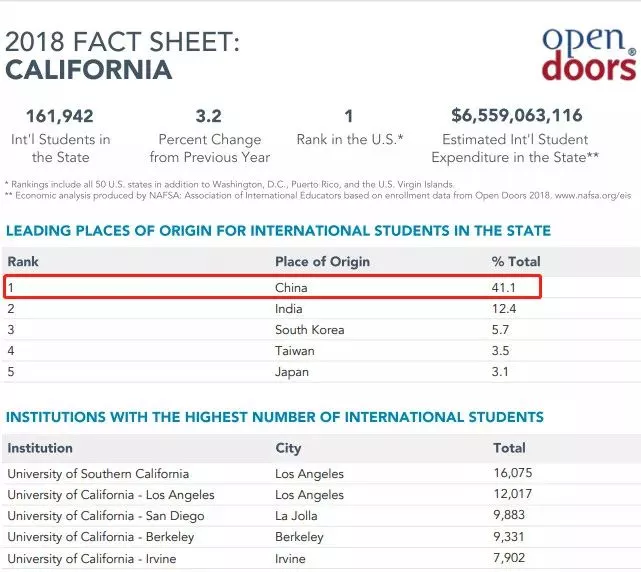Click the 'Rank in the U.S.*' label
Screen dimensions: 641x572
(x=350, y=139)
